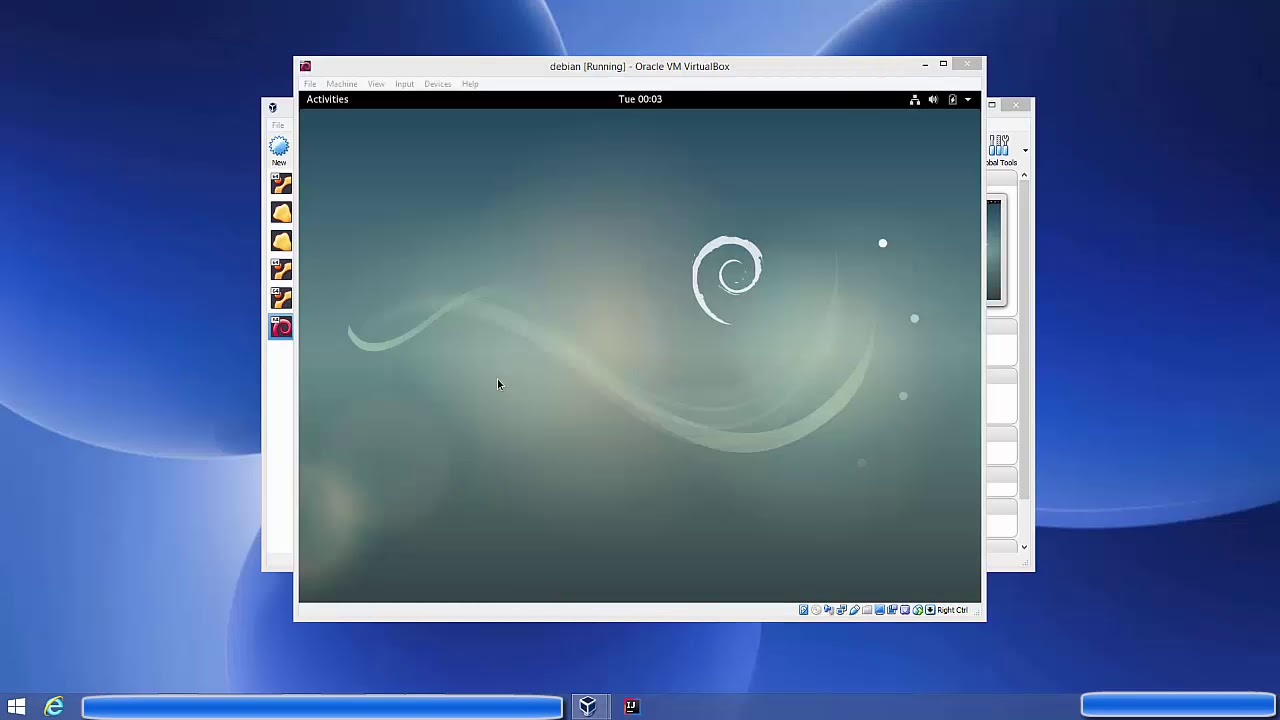Click the wired network icon in GNOME bar
The width and height of the screenshot is (1280, 720).
click(914, 99)
